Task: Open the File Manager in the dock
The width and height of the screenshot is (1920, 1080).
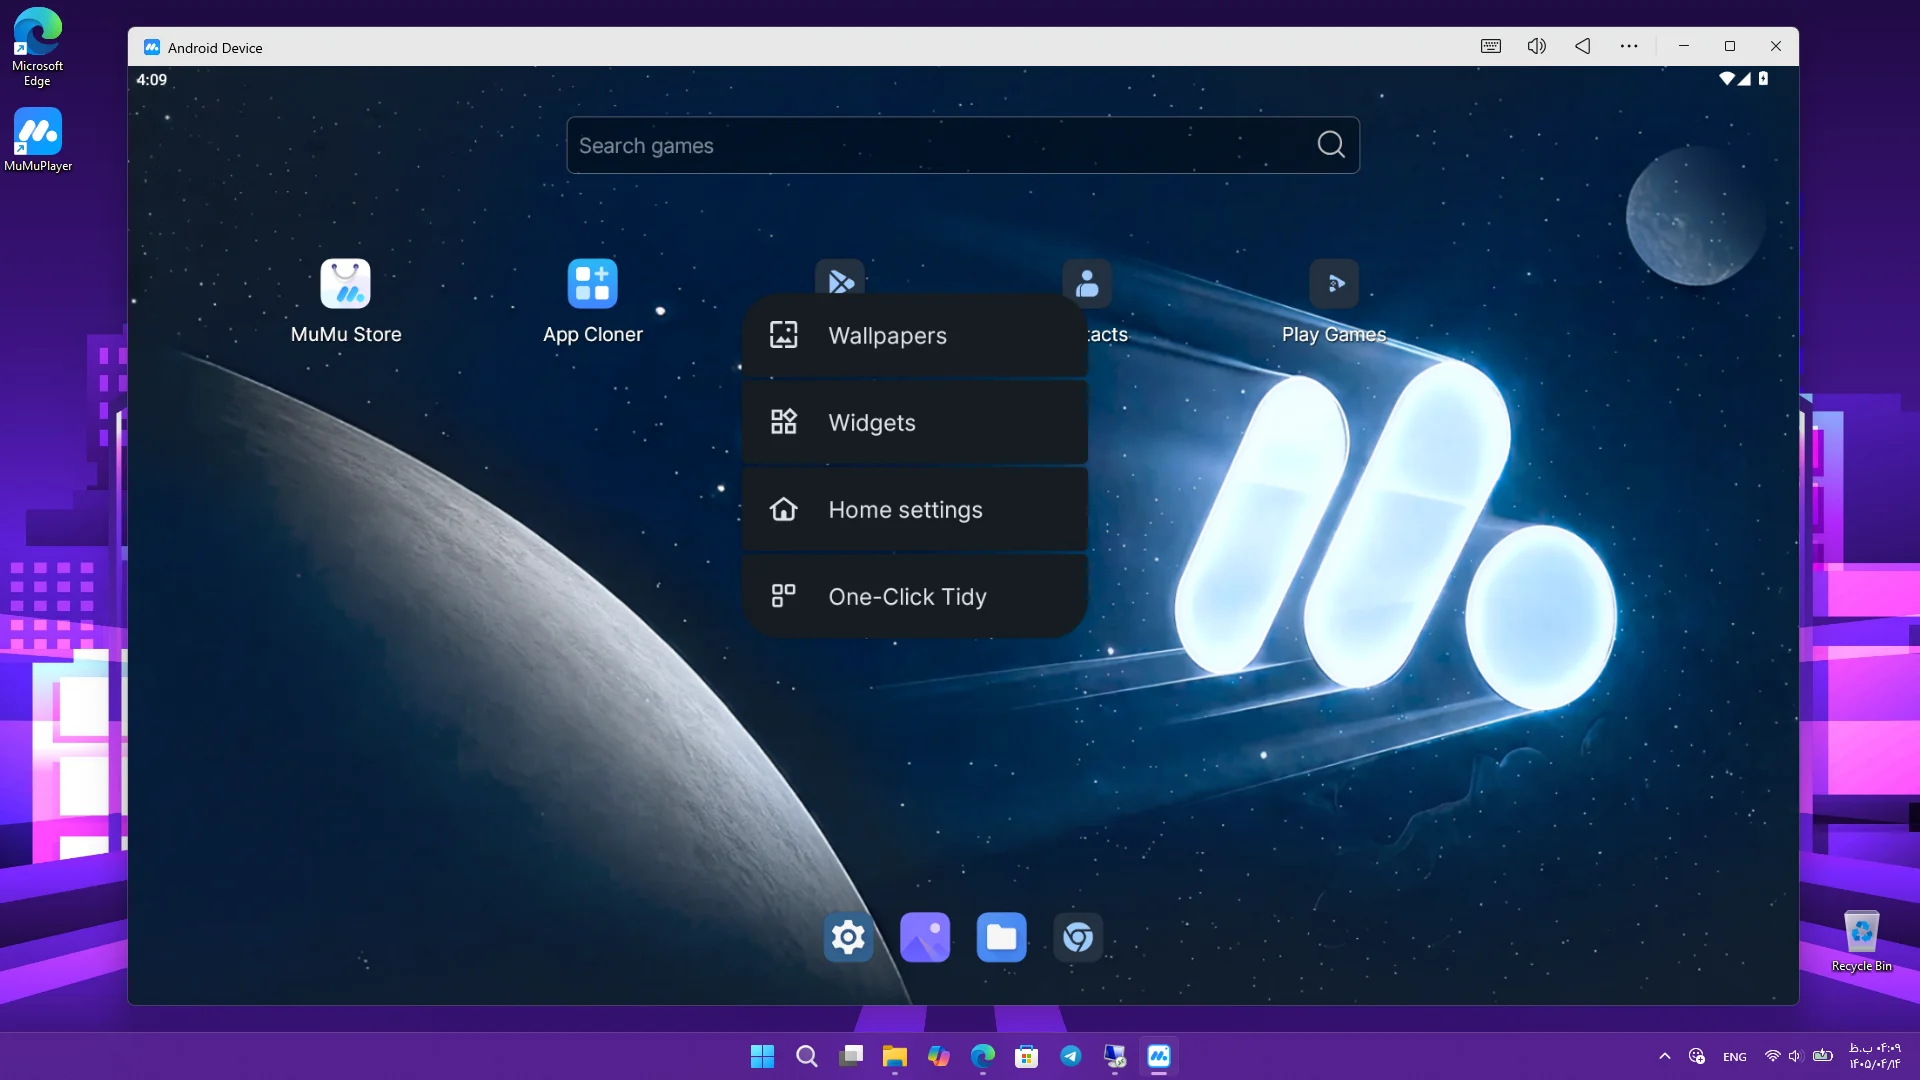Action: point(1001,937)
